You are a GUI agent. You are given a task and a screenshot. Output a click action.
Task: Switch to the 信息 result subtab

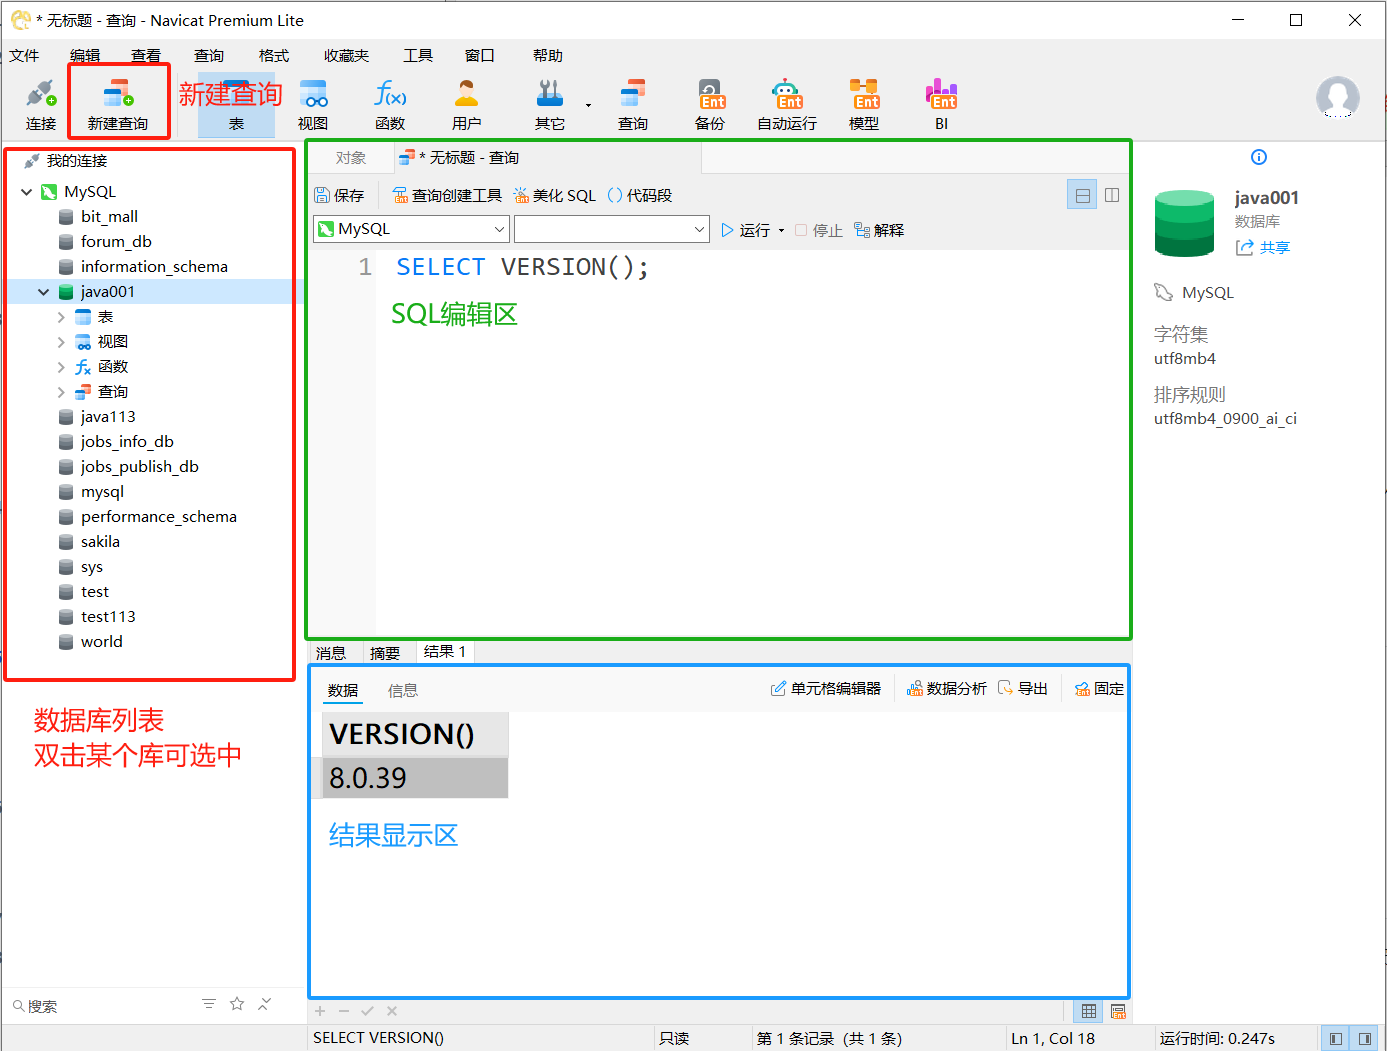[x=403, y=690]
